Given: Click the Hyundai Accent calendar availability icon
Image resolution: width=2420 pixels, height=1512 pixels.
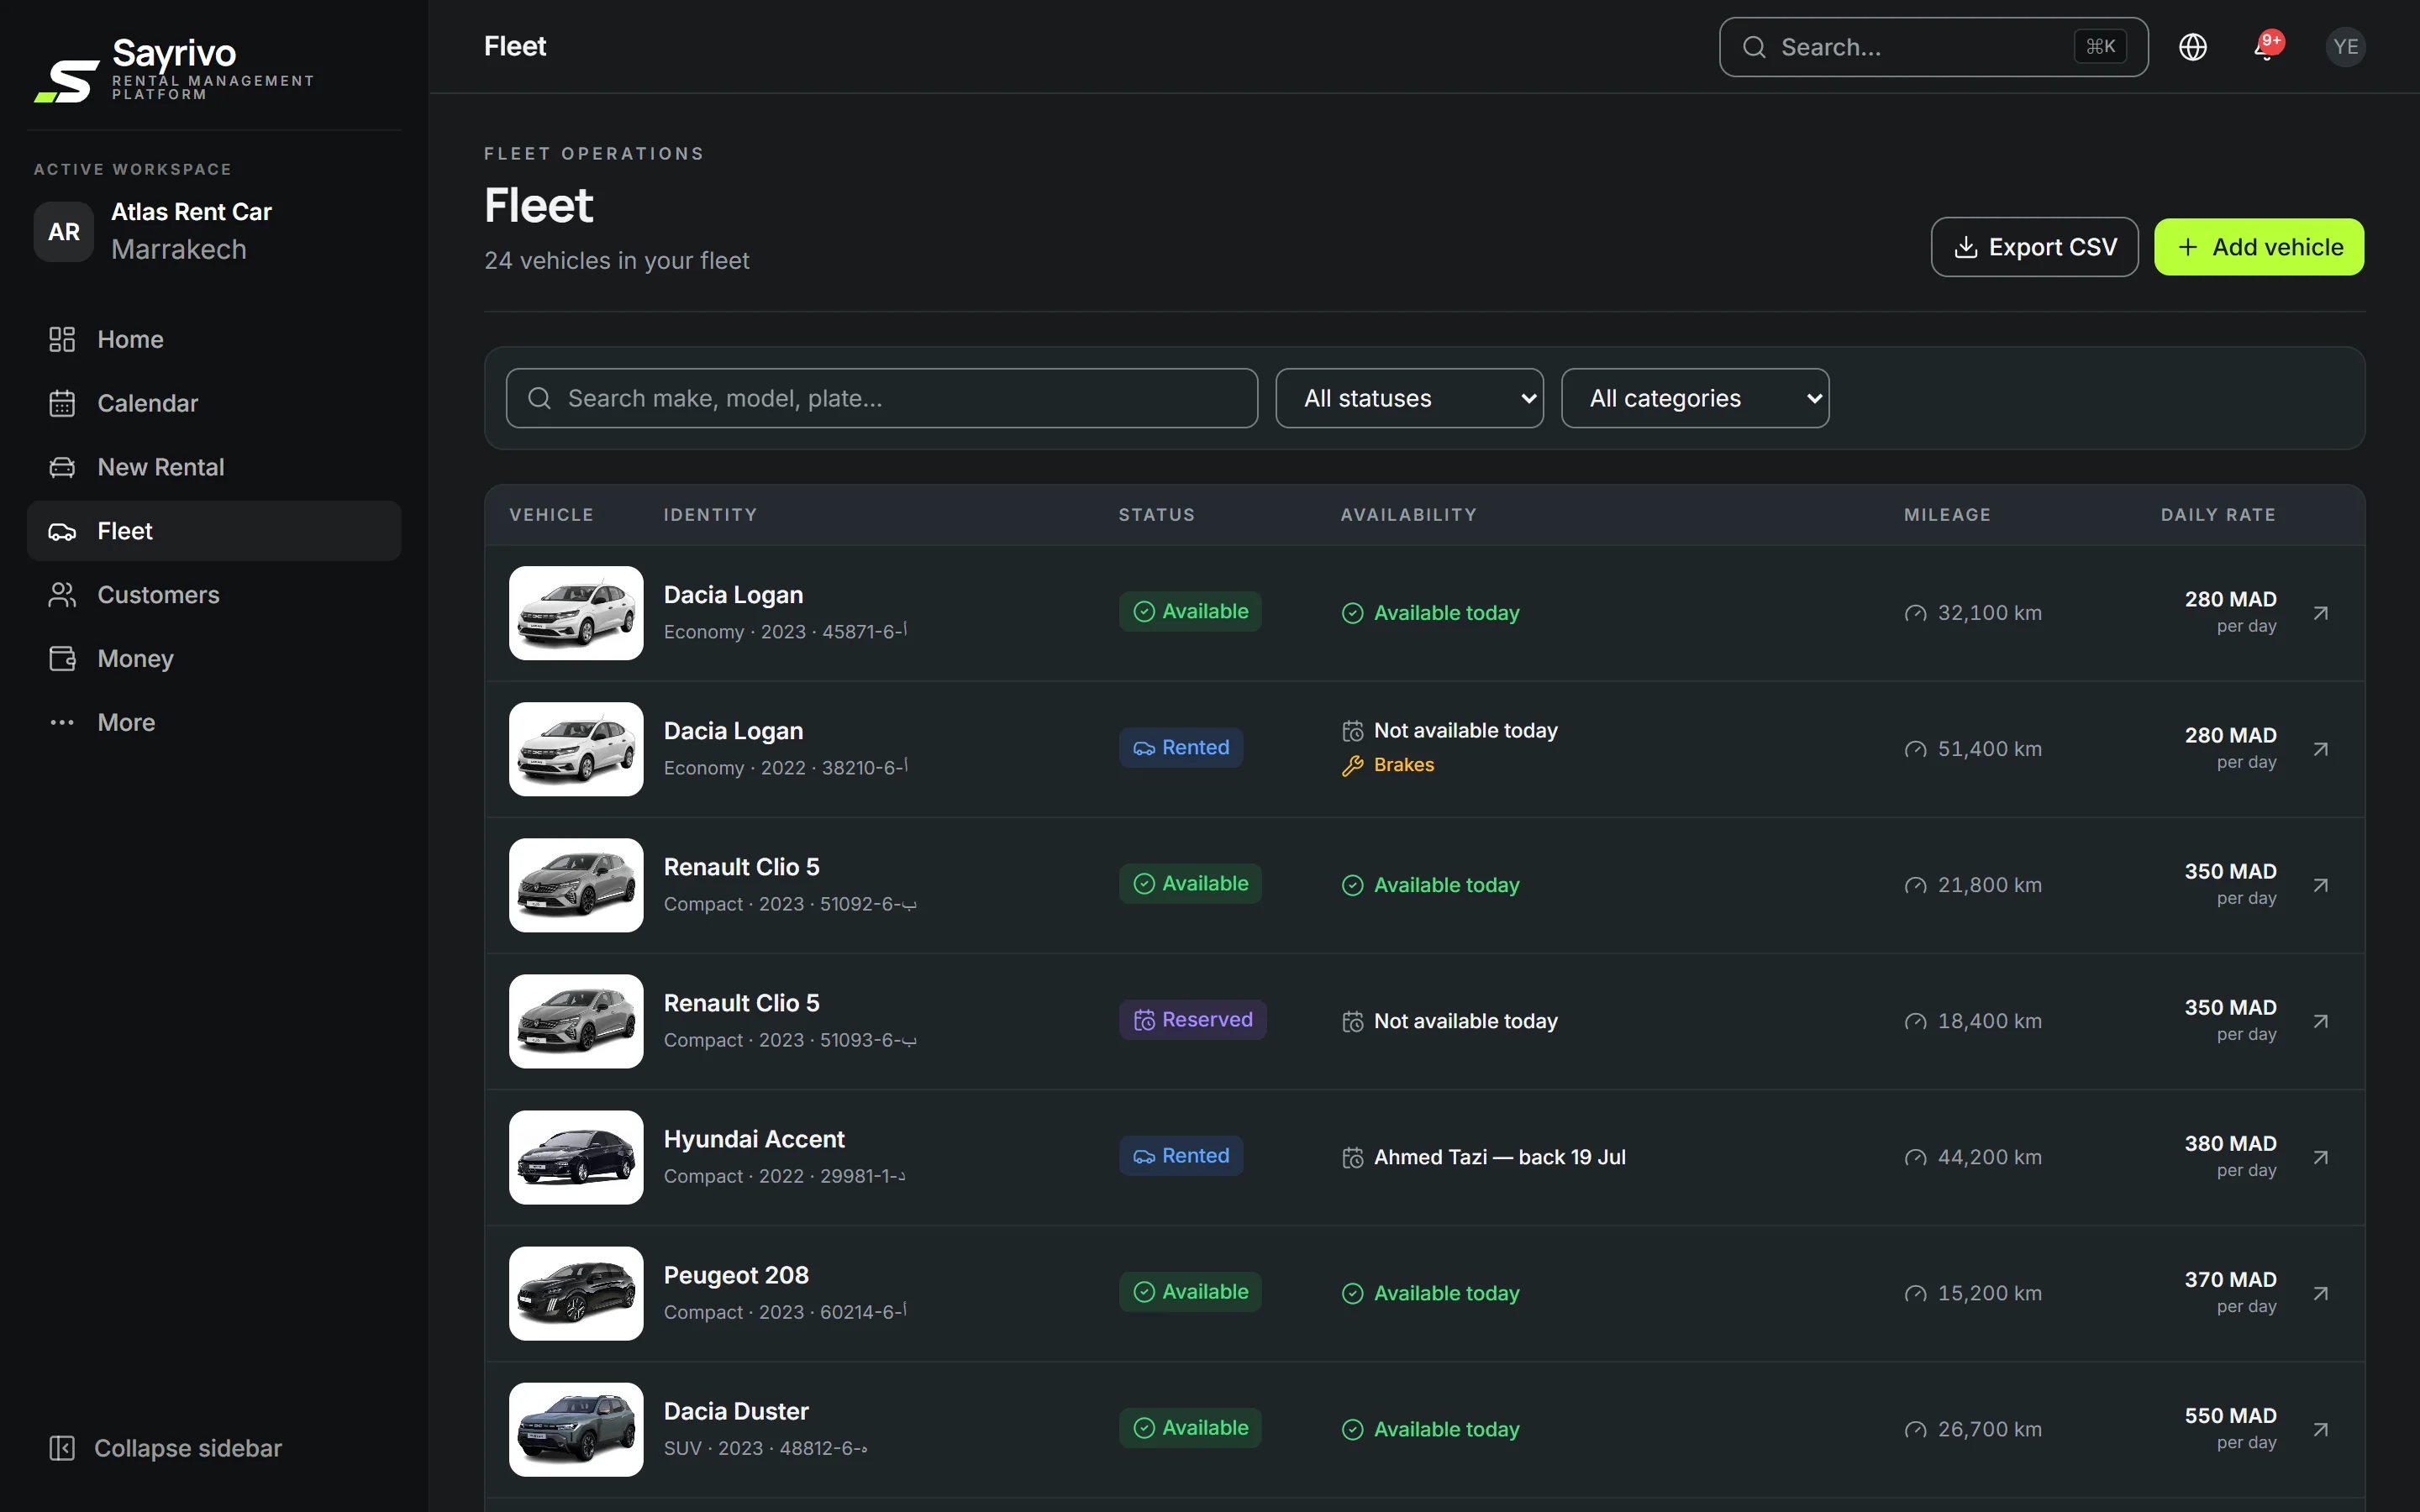Looking at the screenshot, I should (1352, 1157).
